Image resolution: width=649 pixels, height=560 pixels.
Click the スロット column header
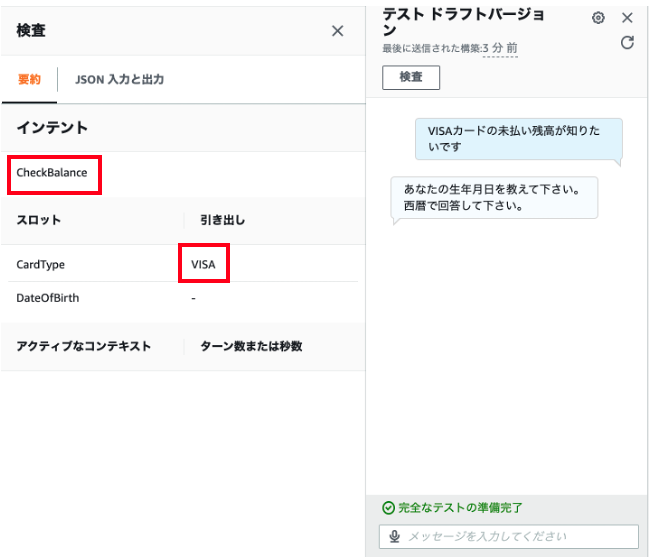pos(38,220)
